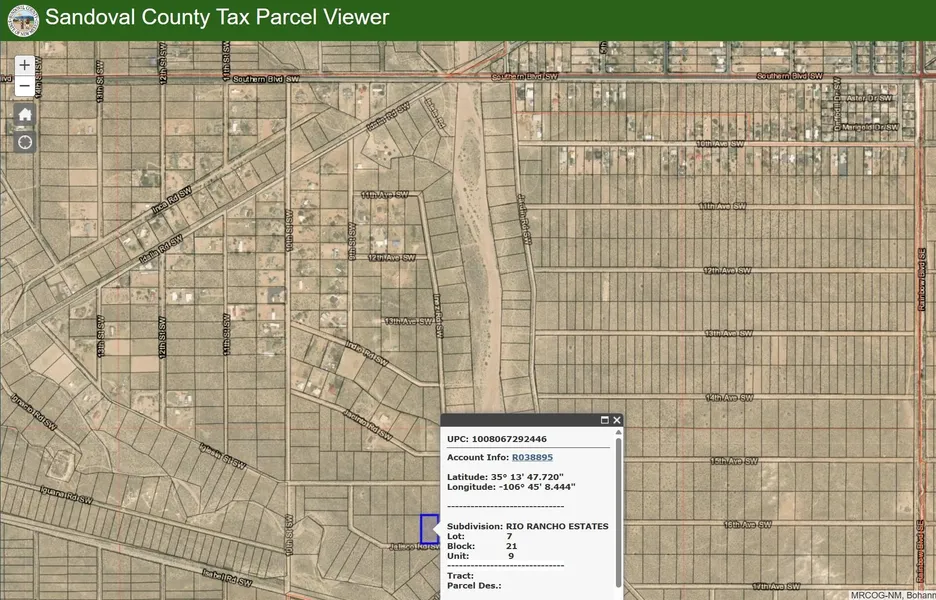The width and height of the screenshot is (936, 600).
Task: Close the parcel info popup
Action: click(617, 421)
